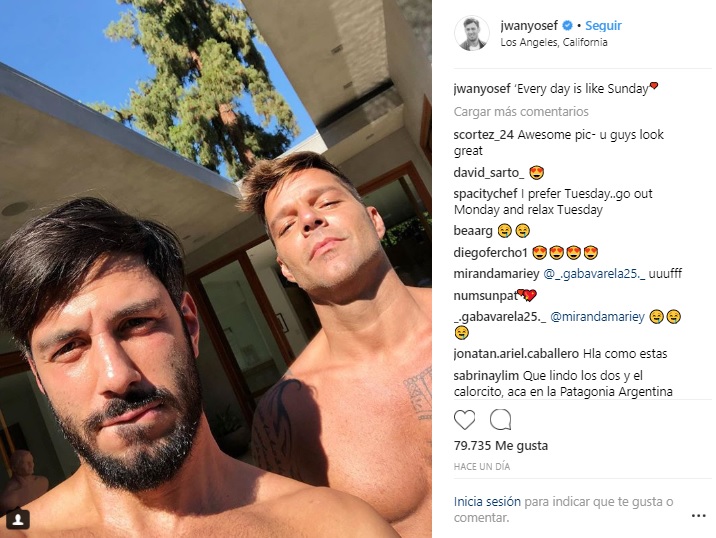Show tagged people icon on photo
The image size is (716, 538).
[18, 519]
